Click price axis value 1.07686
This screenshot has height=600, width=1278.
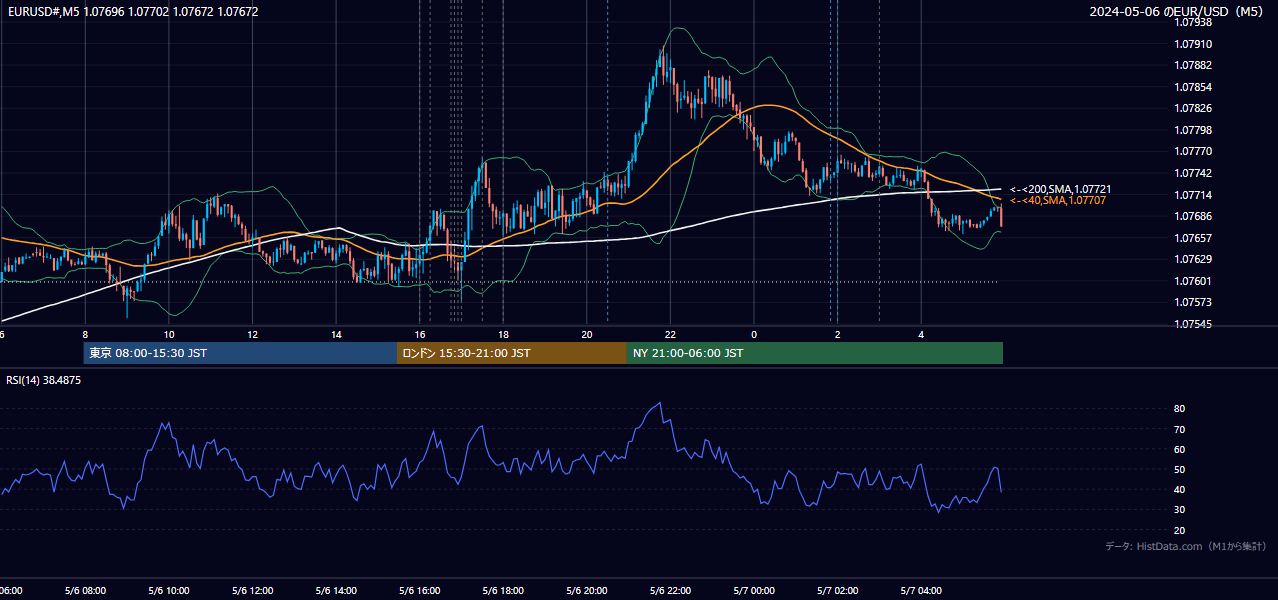click(x=1193, y=216)
